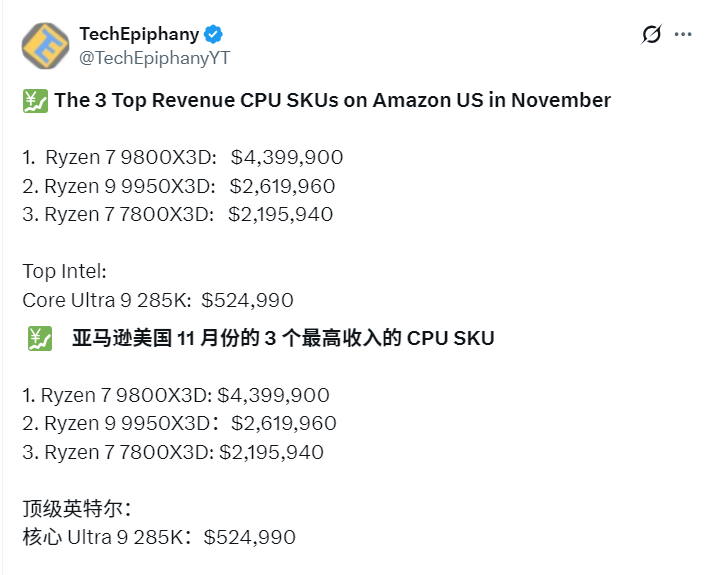Click the translated Ryzen 7 7800X3D line
Image resolution: width=710 pixels, height=575 pixels.
[x=173, y=452]
